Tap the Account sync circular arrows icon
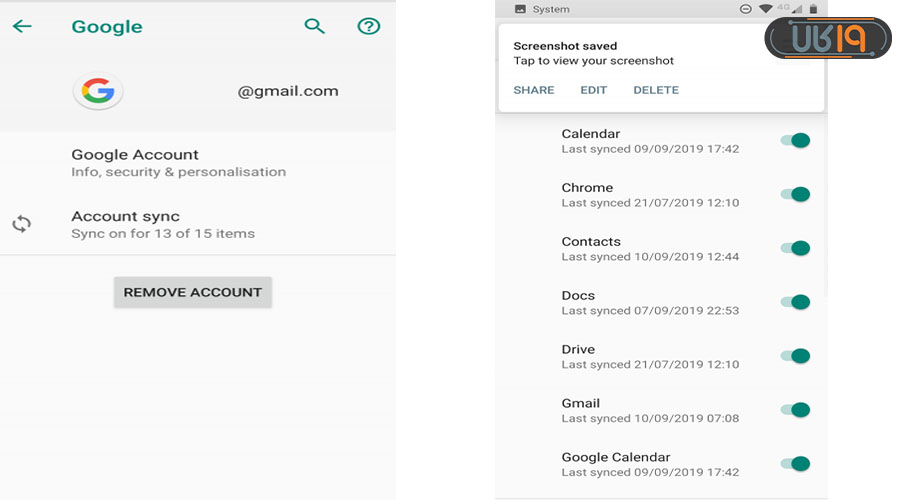This screenshot has width=900, height=500. (22, 224)
